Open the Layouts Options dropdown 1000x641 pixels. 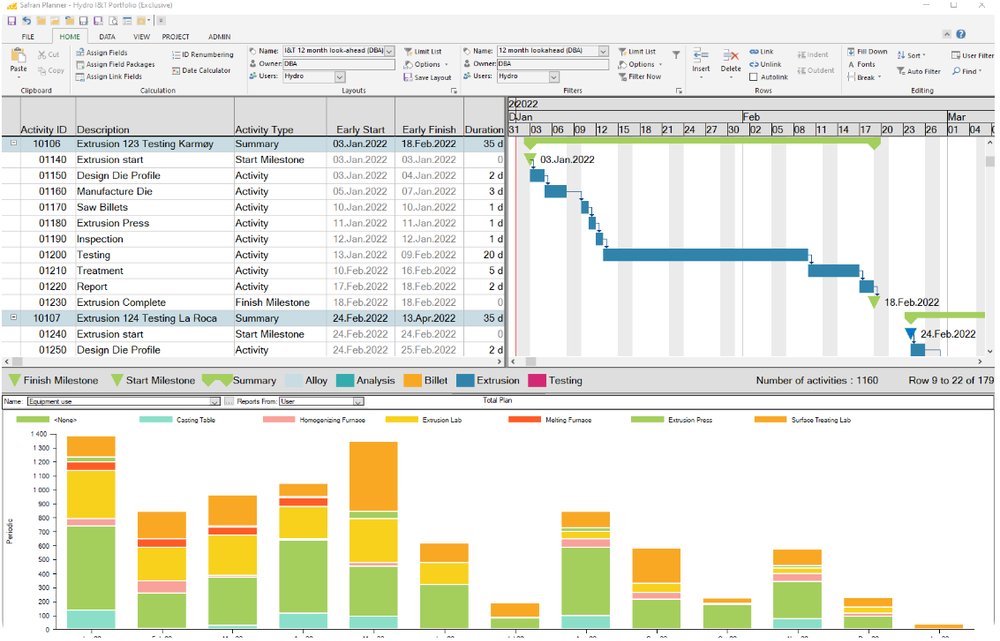[x=426, y=64]
